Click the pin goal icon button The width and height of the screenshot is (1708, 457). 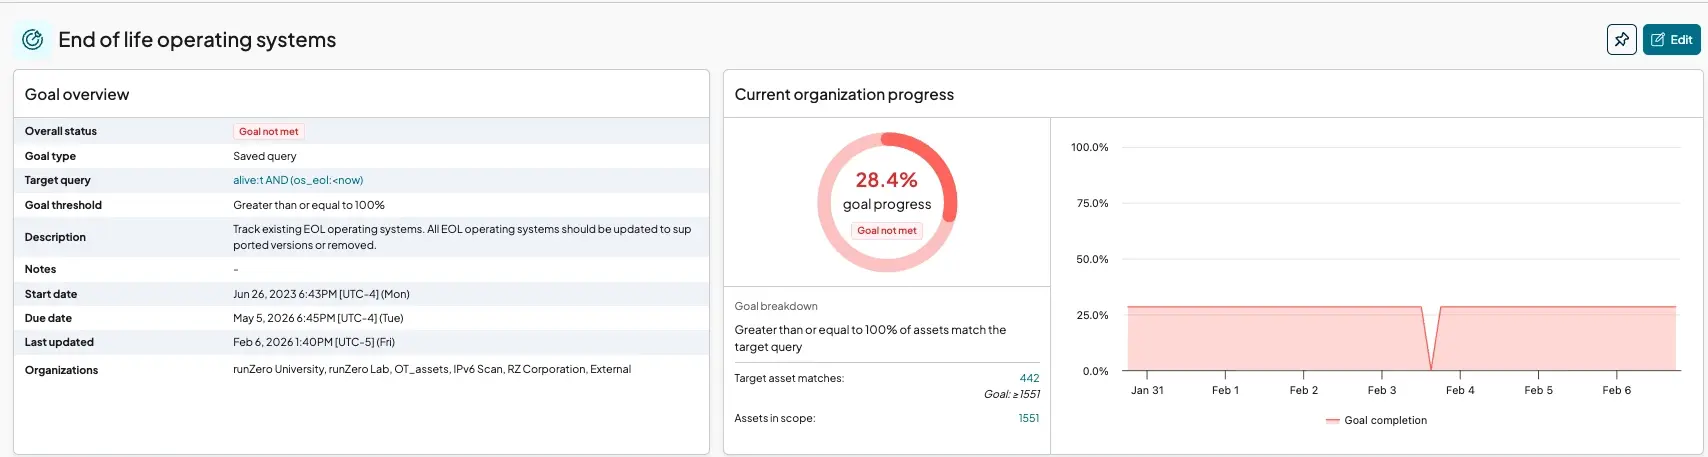point(1622,40)
